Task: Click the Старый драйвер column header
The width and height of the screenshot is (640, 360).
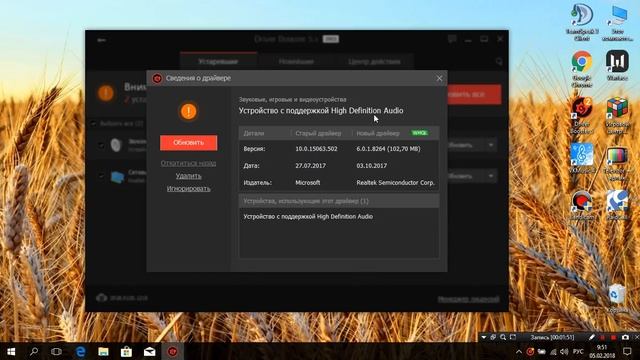Action: pyautogui.click(x=318, y=133)
